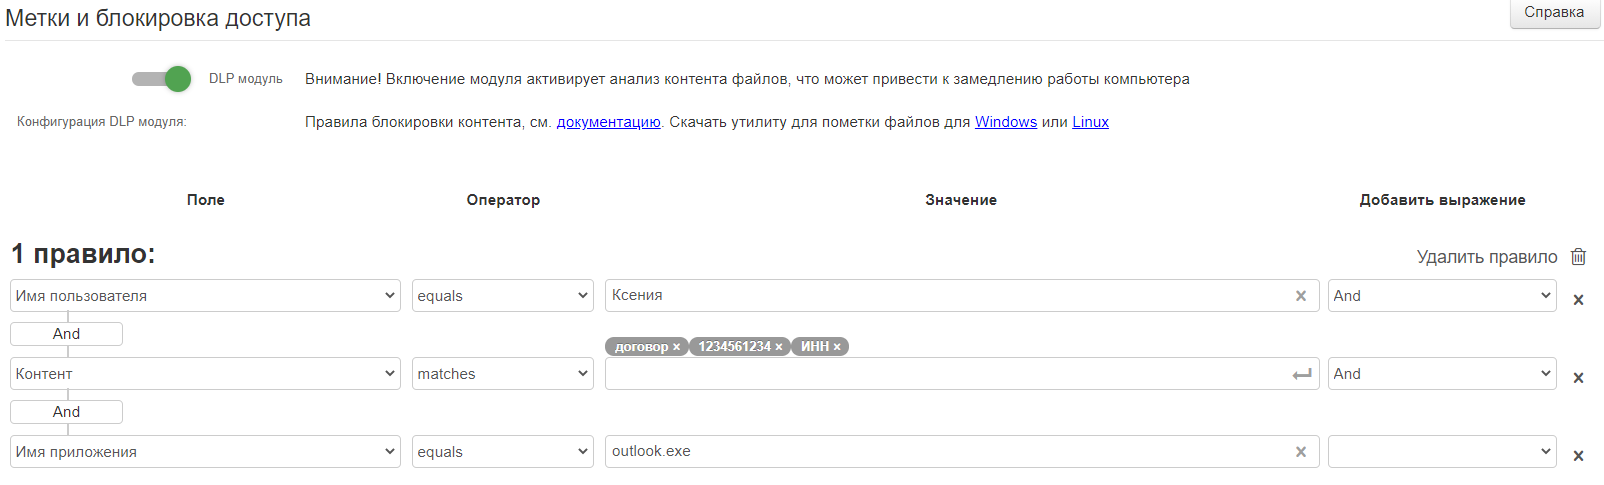Clear the outlook.exe value field

click(1300, 452)
